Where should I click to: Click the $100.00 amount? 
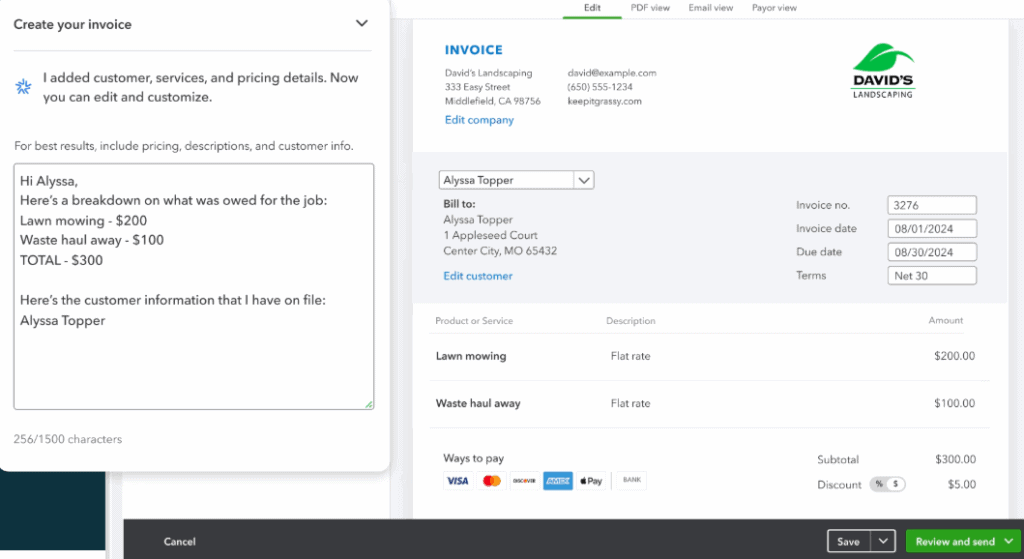pos(954,403)
